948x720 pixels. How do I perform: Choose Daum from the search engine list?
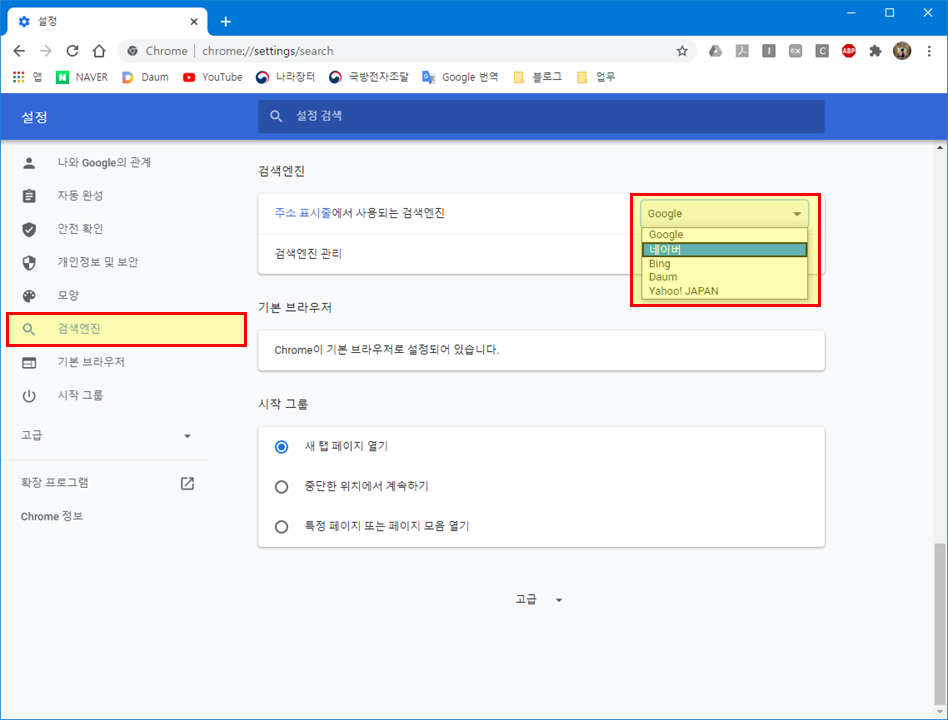(x=724, y=277)
